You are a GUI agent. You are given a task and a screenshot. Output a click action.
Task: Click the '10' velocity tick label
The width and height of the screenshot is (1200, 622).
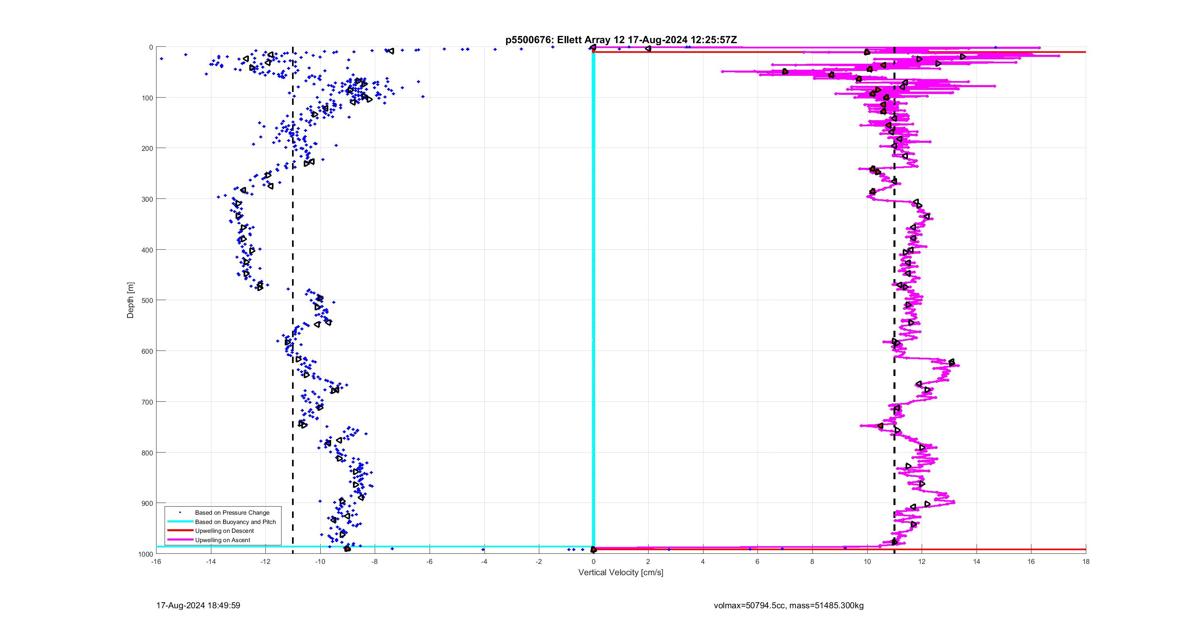(867, 561)
